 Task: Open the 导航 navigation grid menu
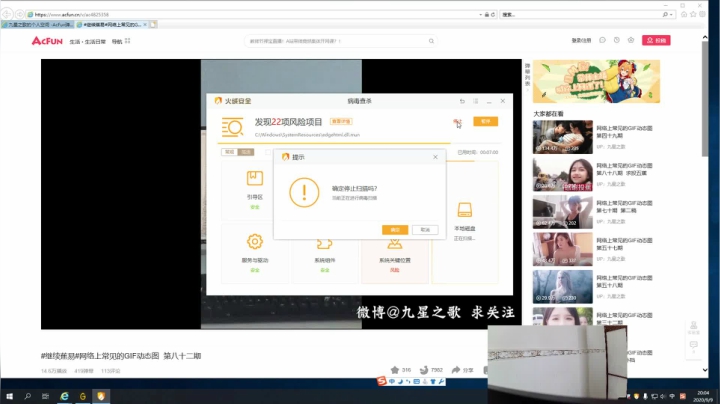point(121,41)
